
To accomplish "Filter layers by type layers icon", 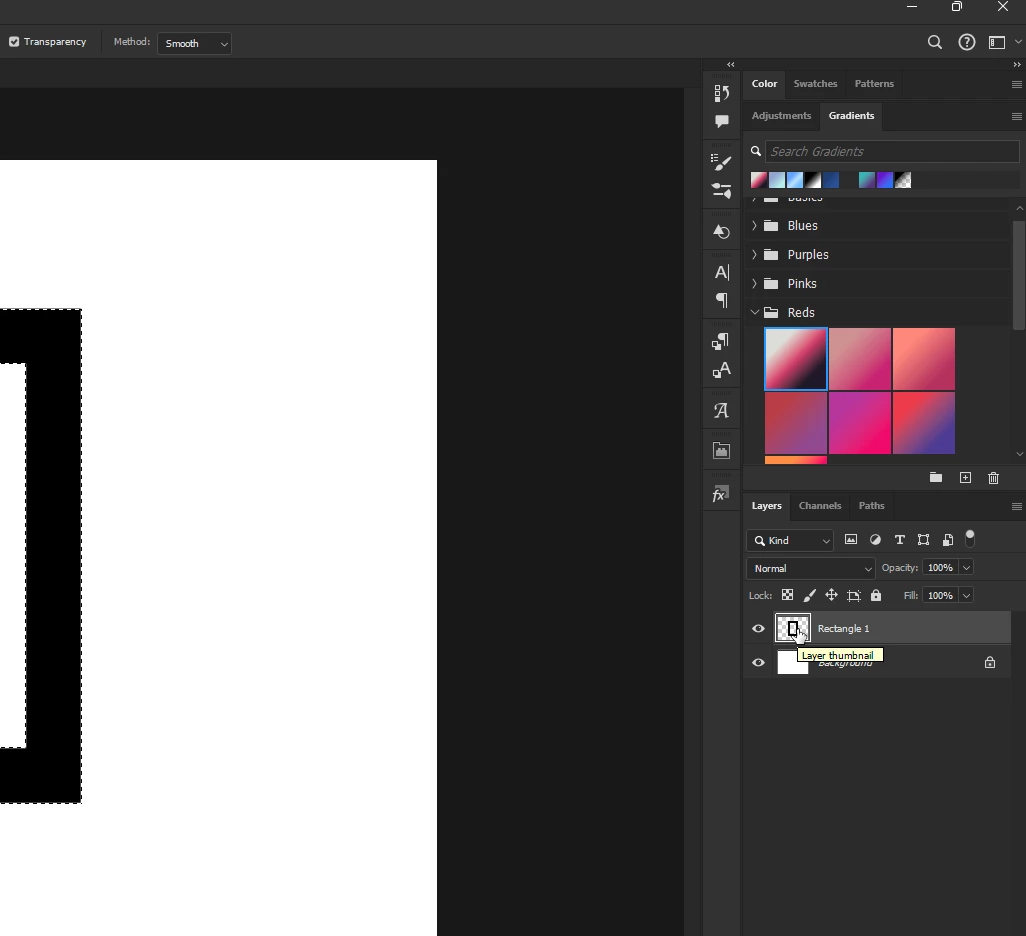I will [x=900, y=539].
